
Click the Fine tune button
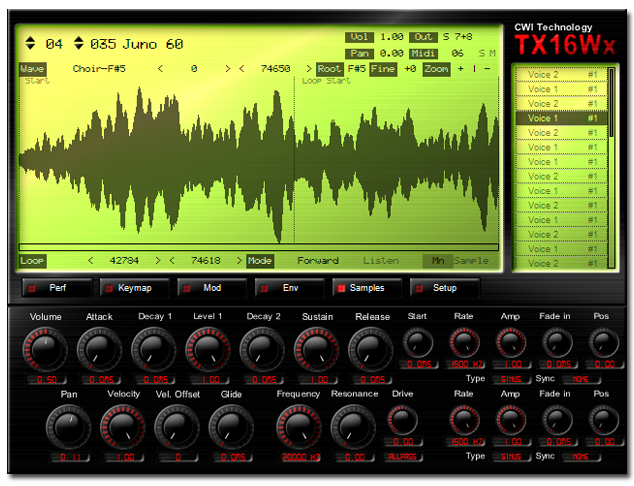(x=383, y=69)
